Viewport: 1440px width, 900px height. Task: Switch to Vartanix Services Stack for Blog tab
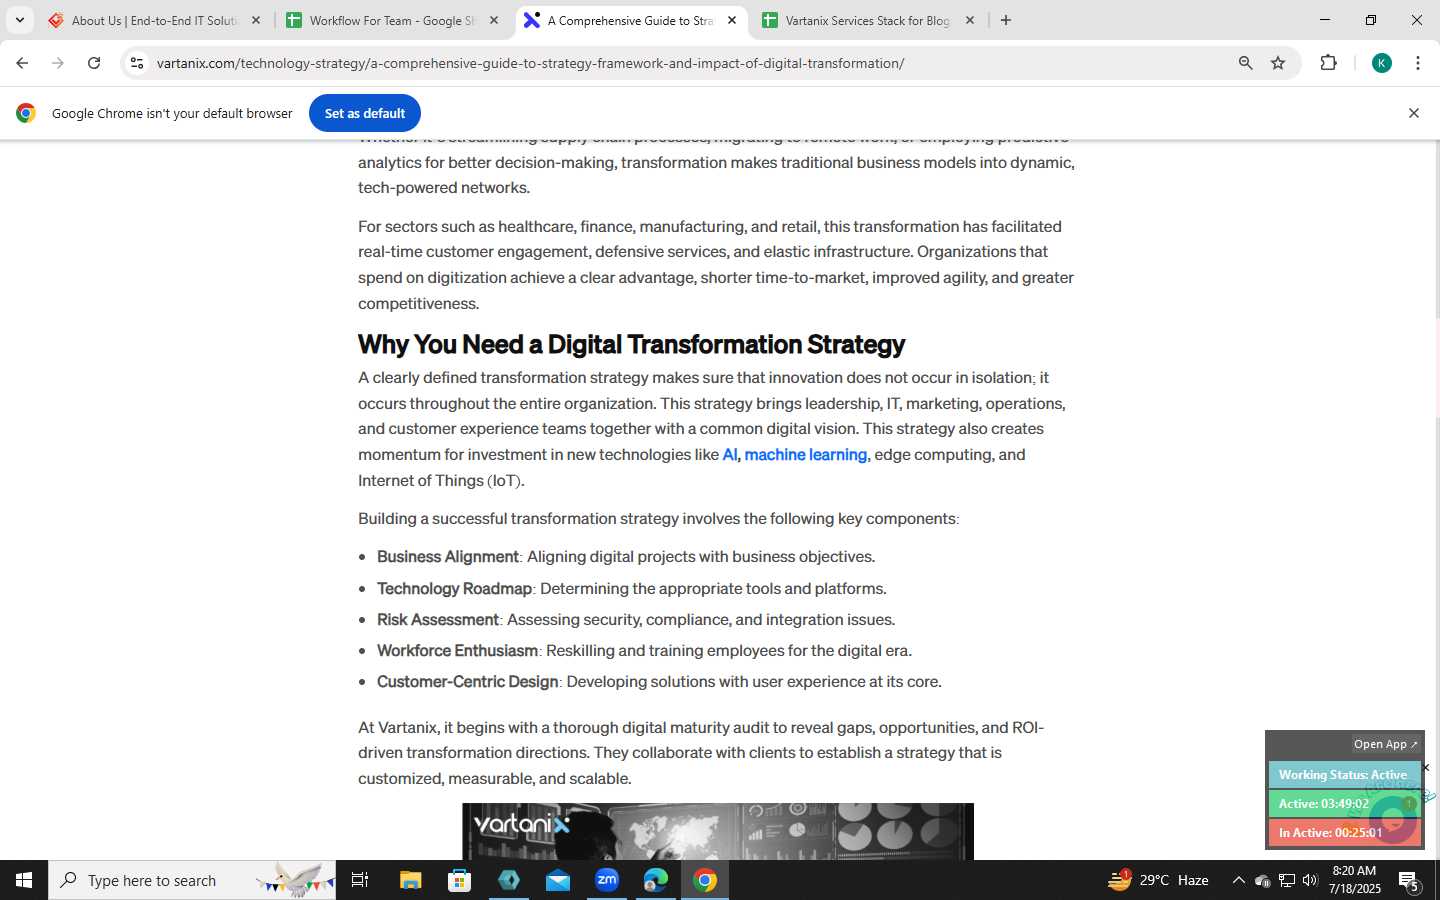coord(867,20)
